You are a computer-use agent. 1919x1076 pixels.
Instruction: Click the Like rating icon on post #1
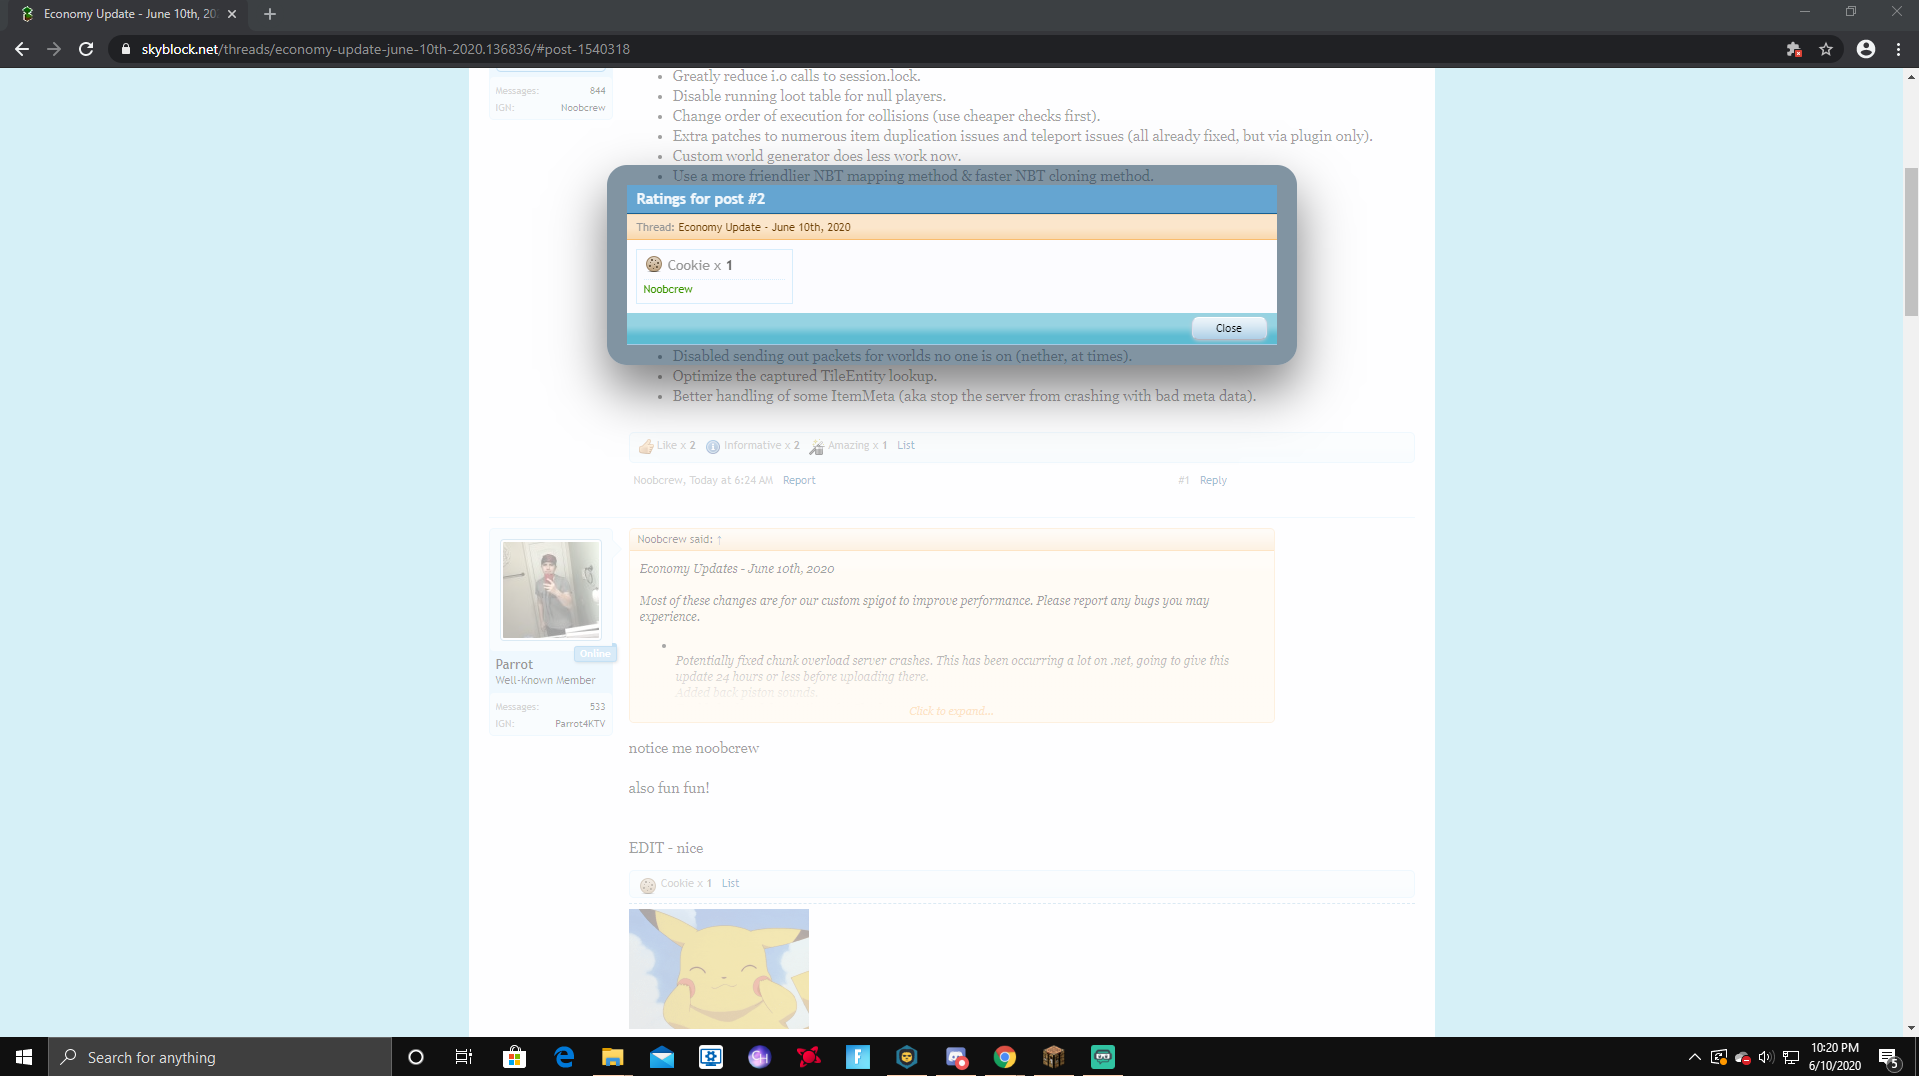(646, 446)
